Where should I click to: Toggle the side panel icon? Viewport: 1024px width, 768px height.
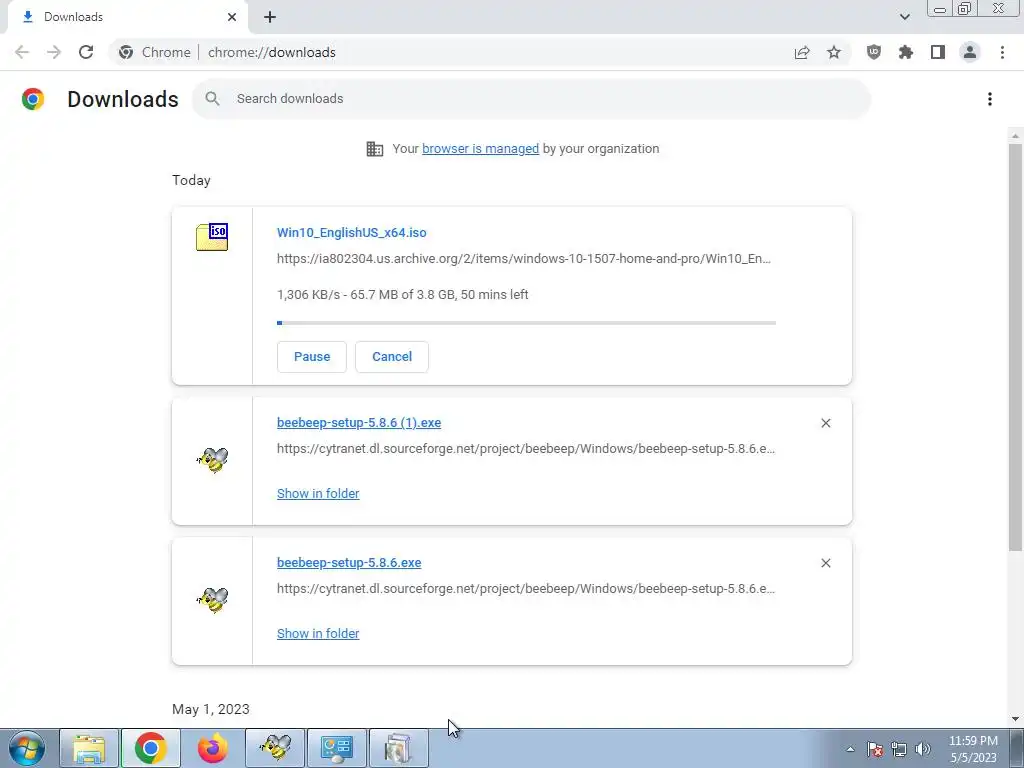tap(938, 52)
